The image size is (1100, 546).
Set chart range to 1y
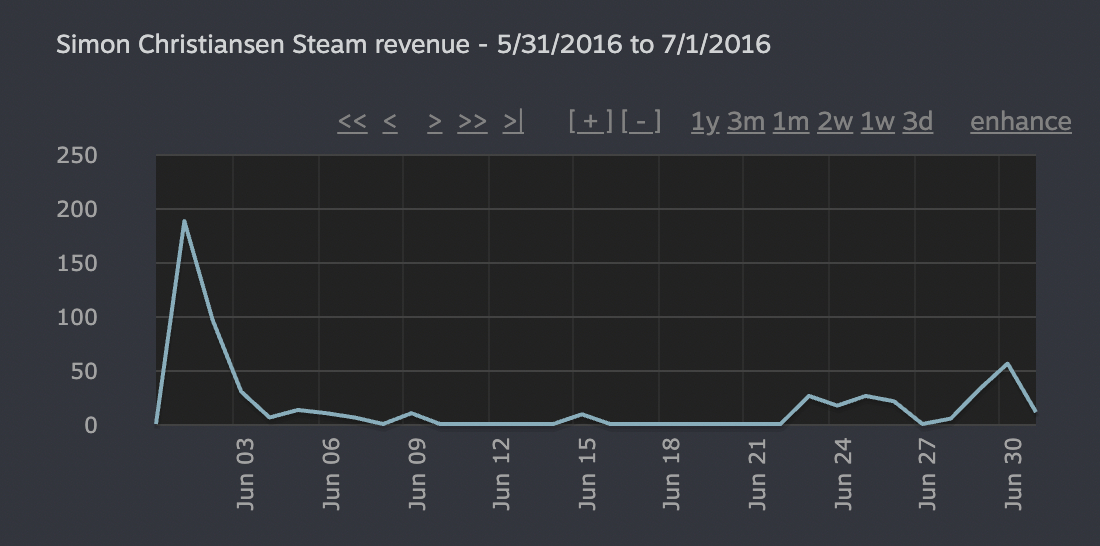click(705, 122)
